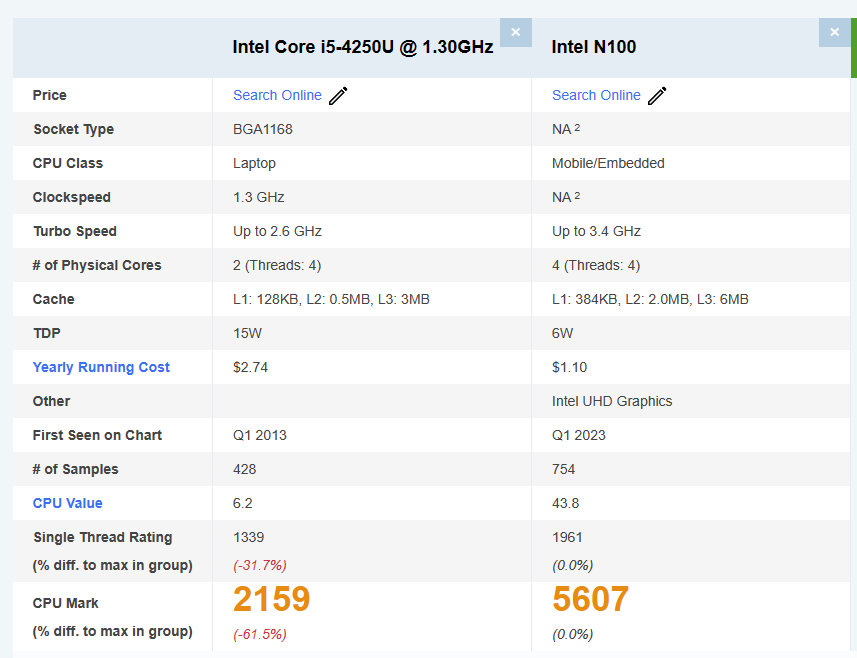Click the 428 samples value

point(244,469)
